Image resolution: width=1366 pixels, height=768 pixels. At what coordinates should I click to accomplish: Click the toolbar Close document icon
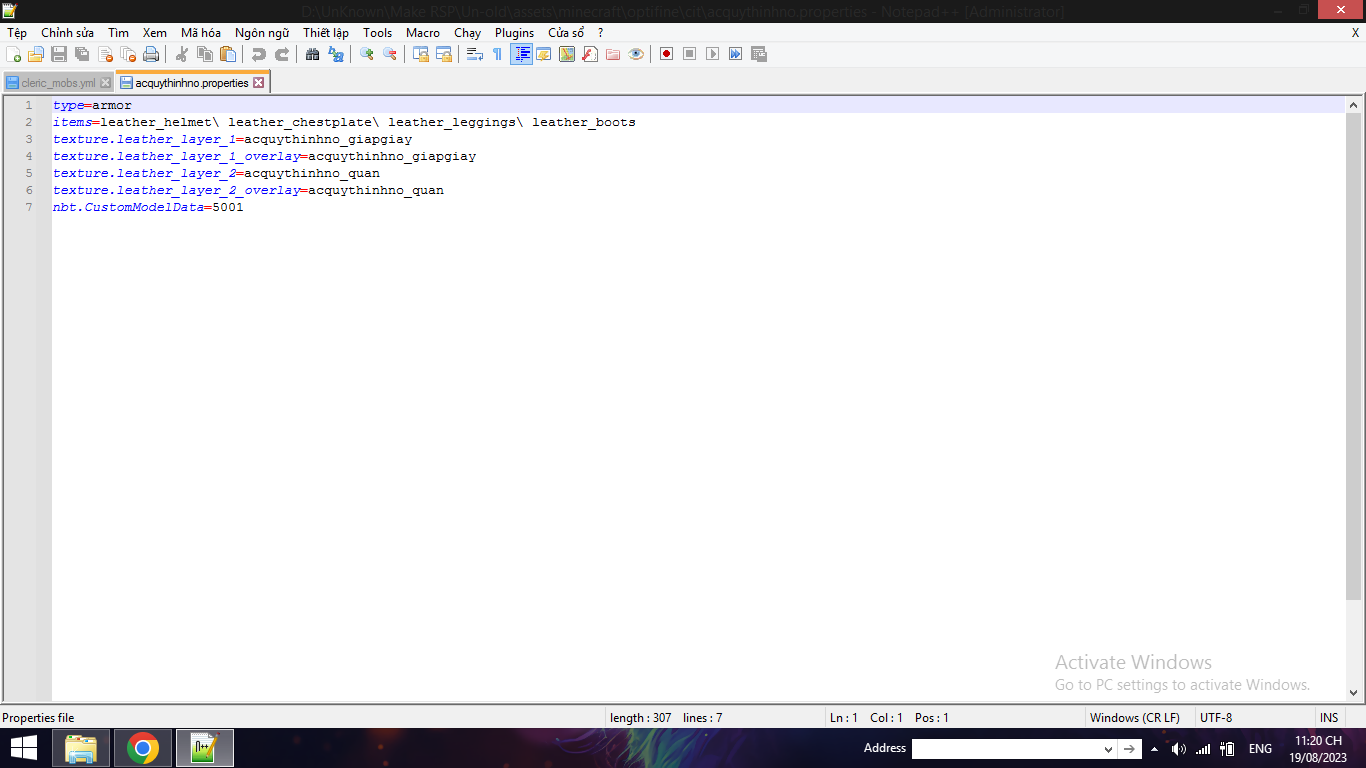tap(105, 54)
